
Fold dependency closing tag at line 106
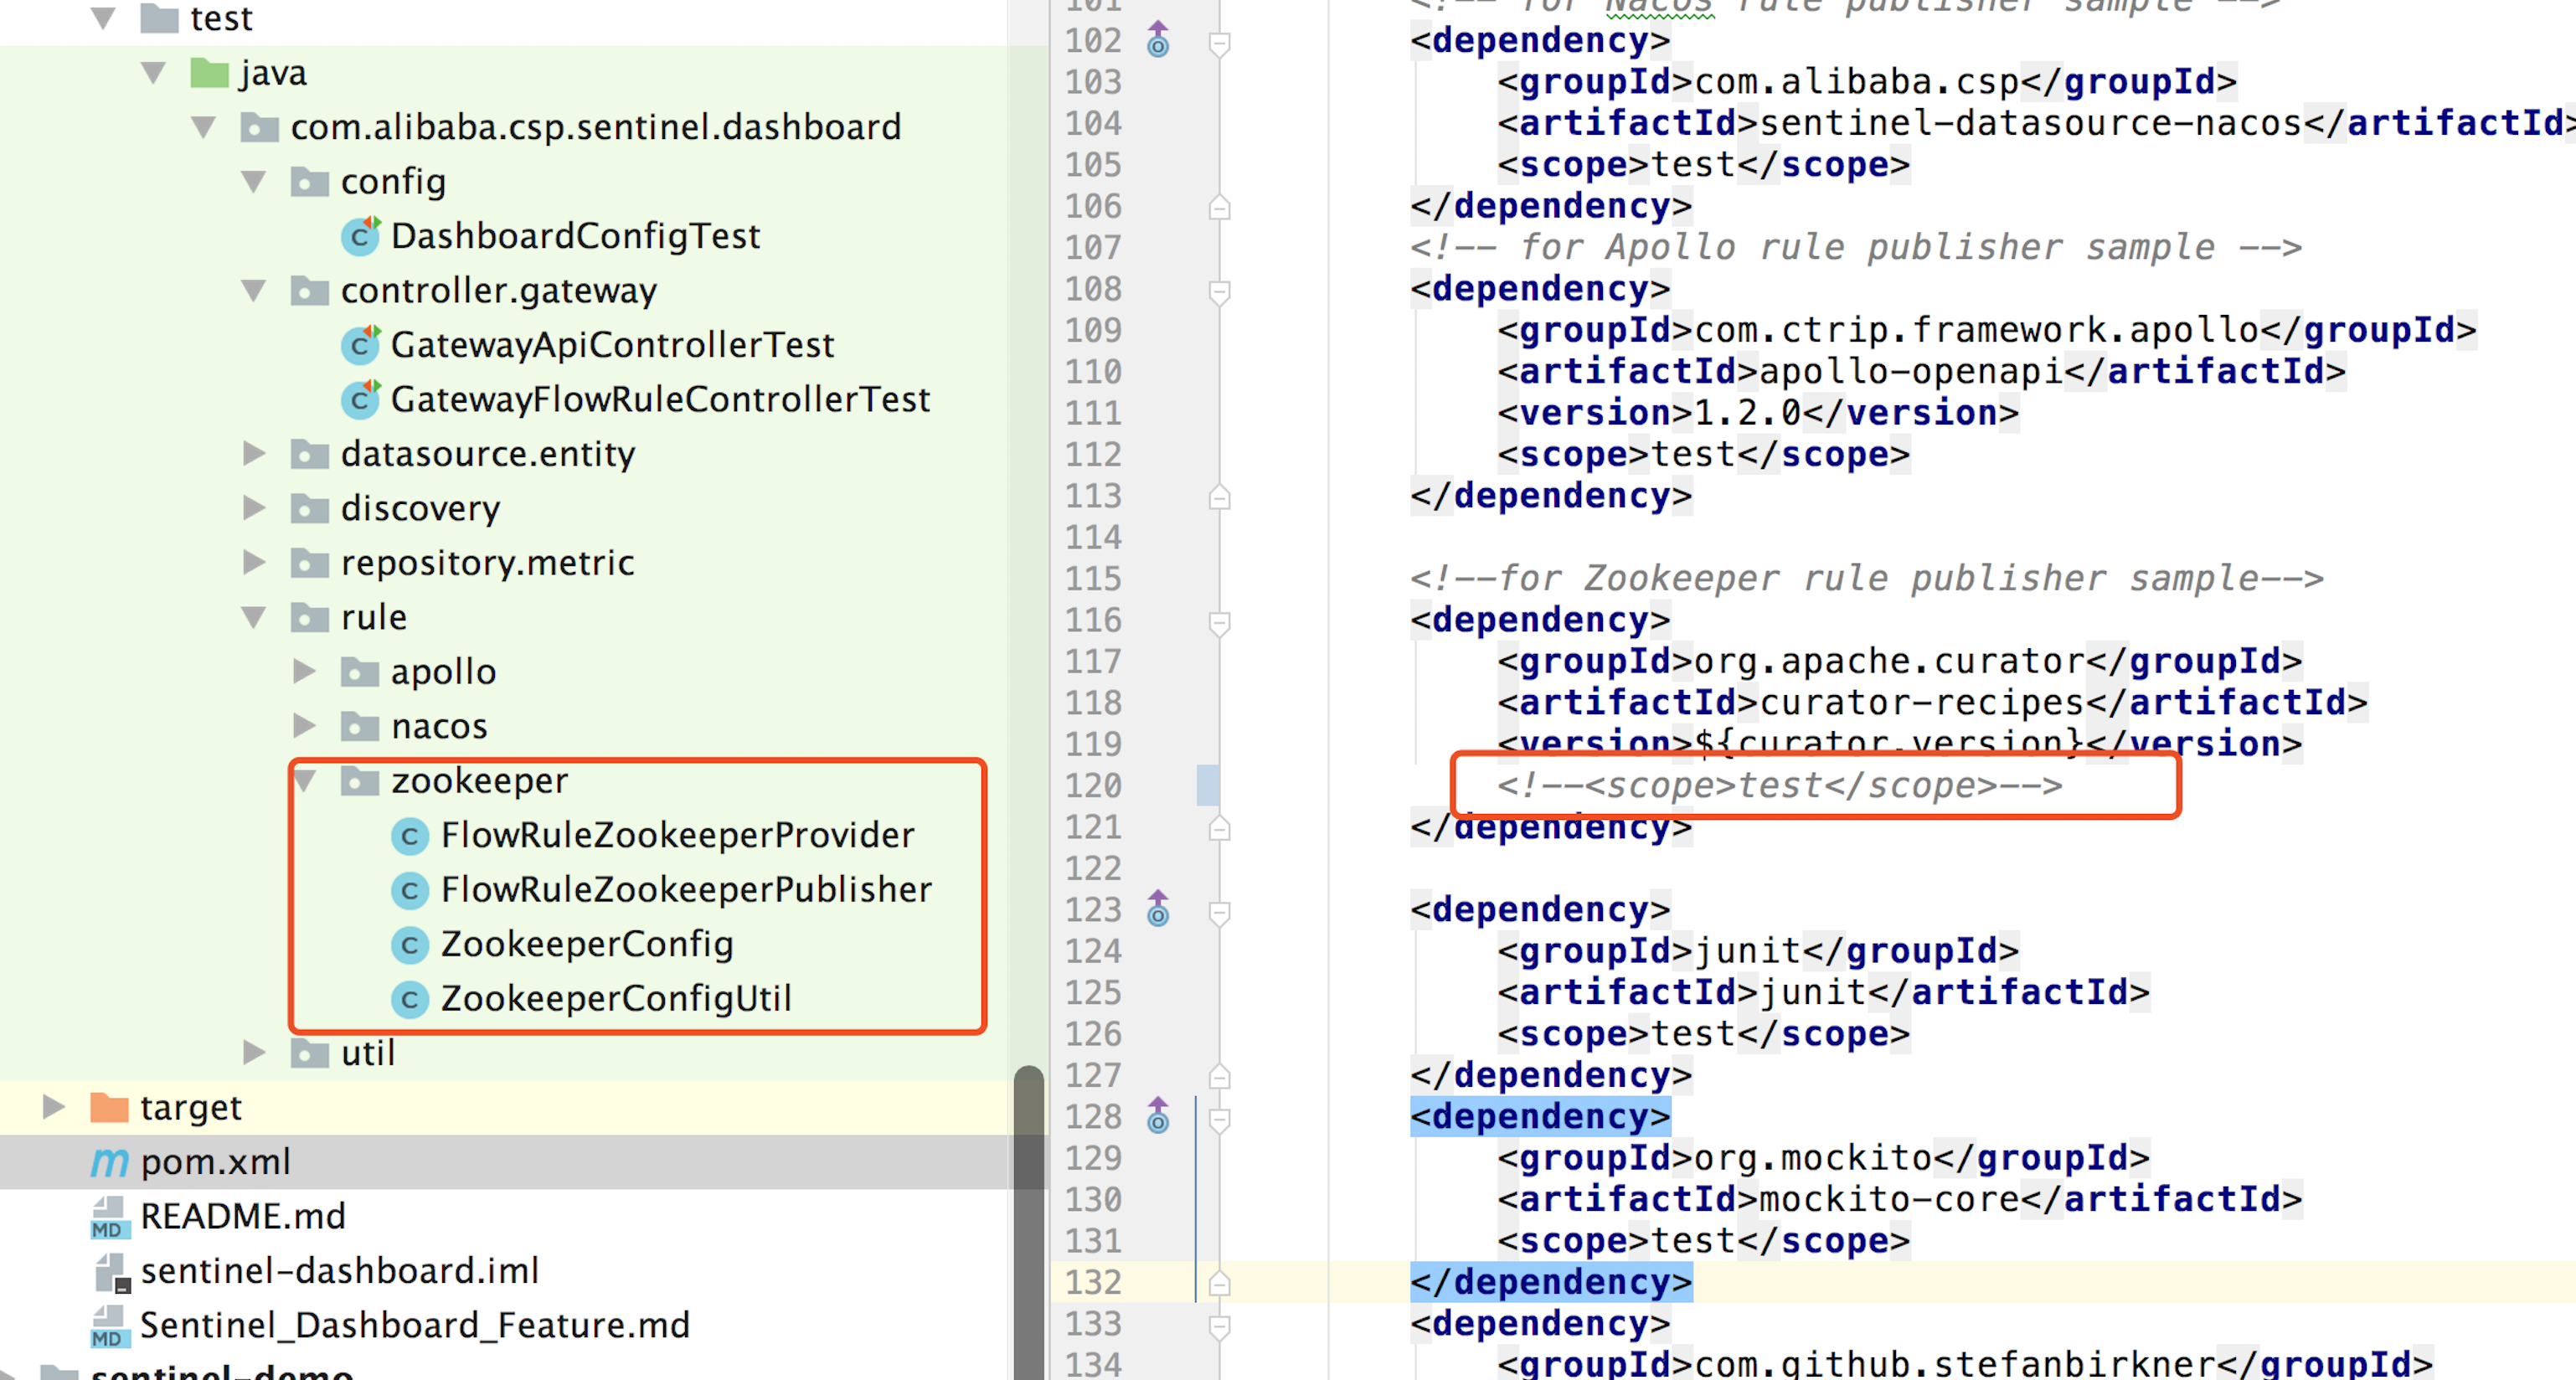pos(1219,207)
